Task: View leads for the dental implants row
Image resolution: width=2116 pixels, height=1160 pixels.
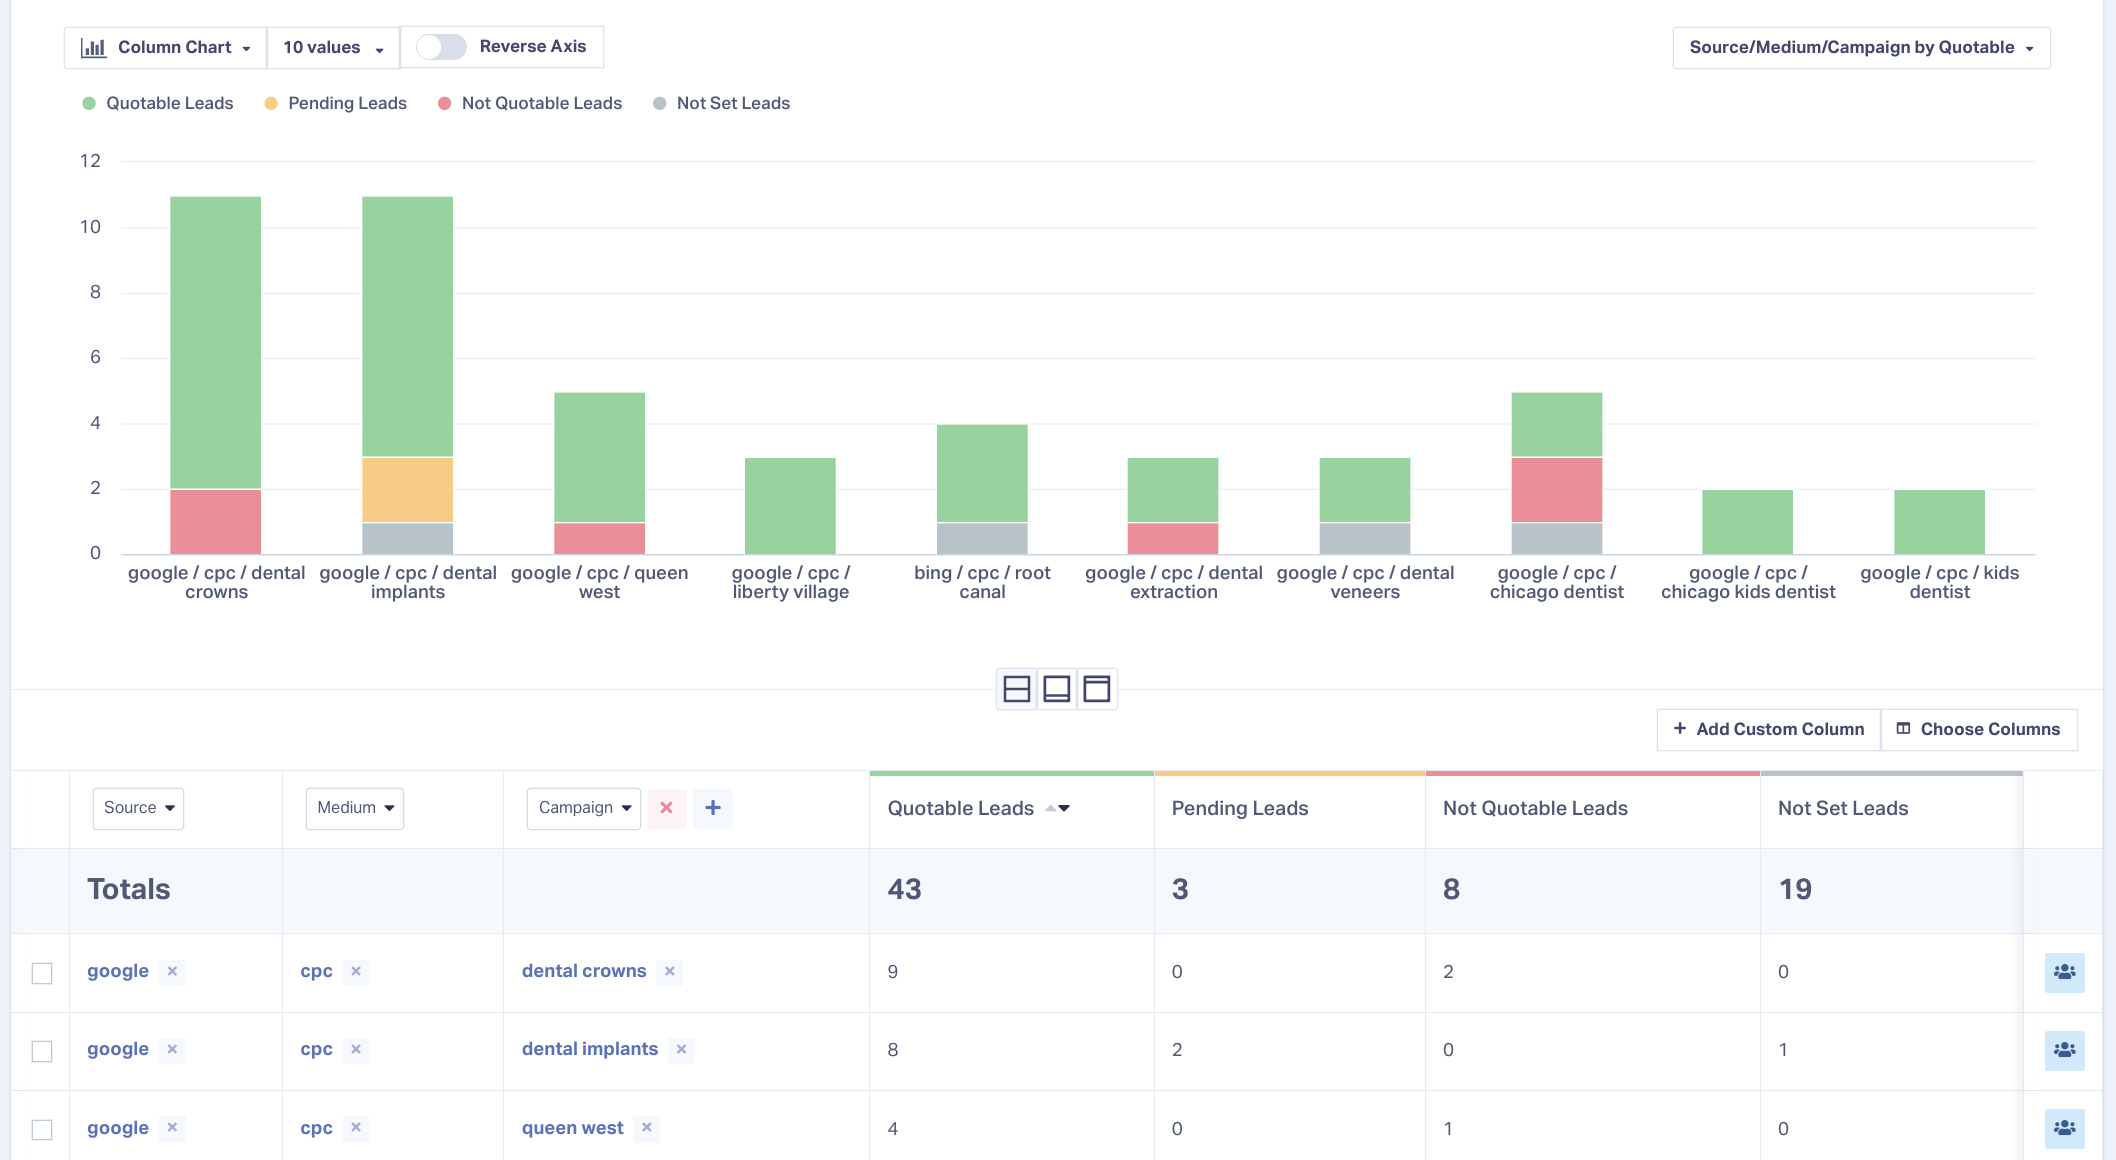Action: (2064, 1050)
